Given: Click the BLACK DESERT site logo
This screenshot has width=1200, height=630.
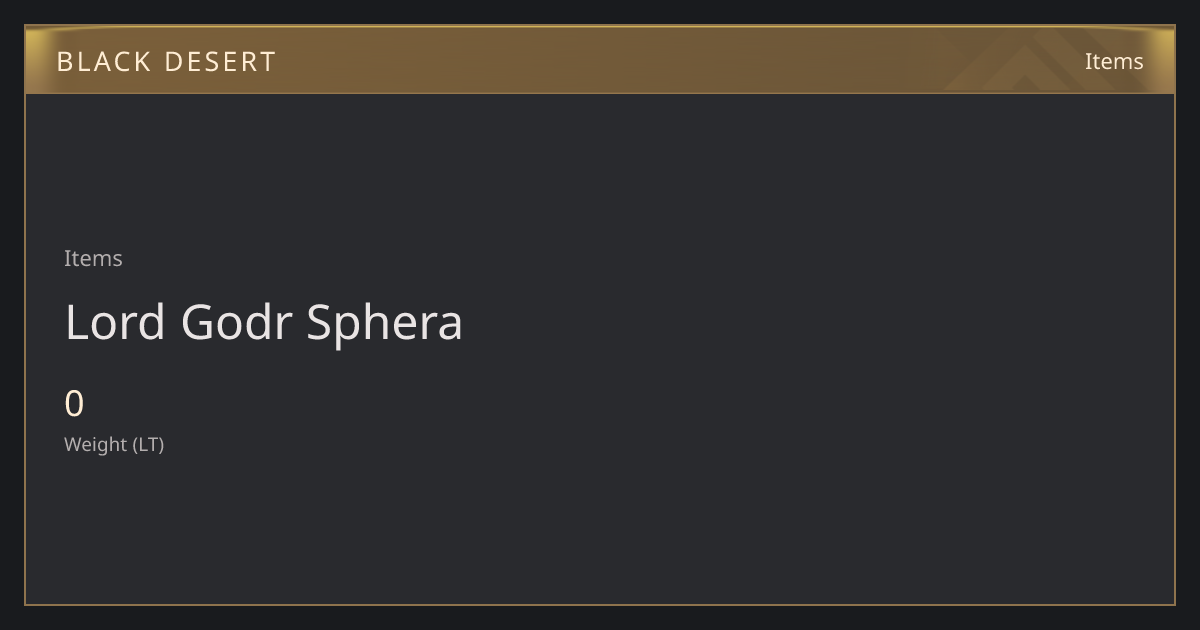Looking at the screenshot, I should [166, 61].
